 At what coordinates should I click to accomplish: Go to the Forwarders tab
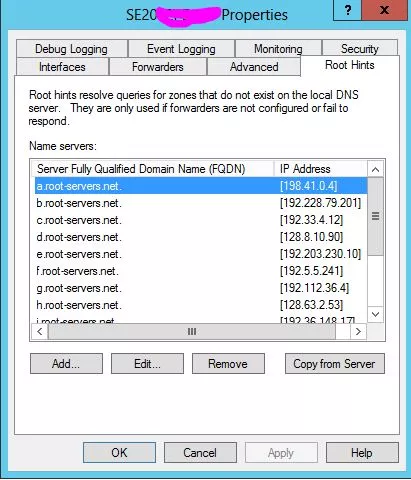[158, 67]
